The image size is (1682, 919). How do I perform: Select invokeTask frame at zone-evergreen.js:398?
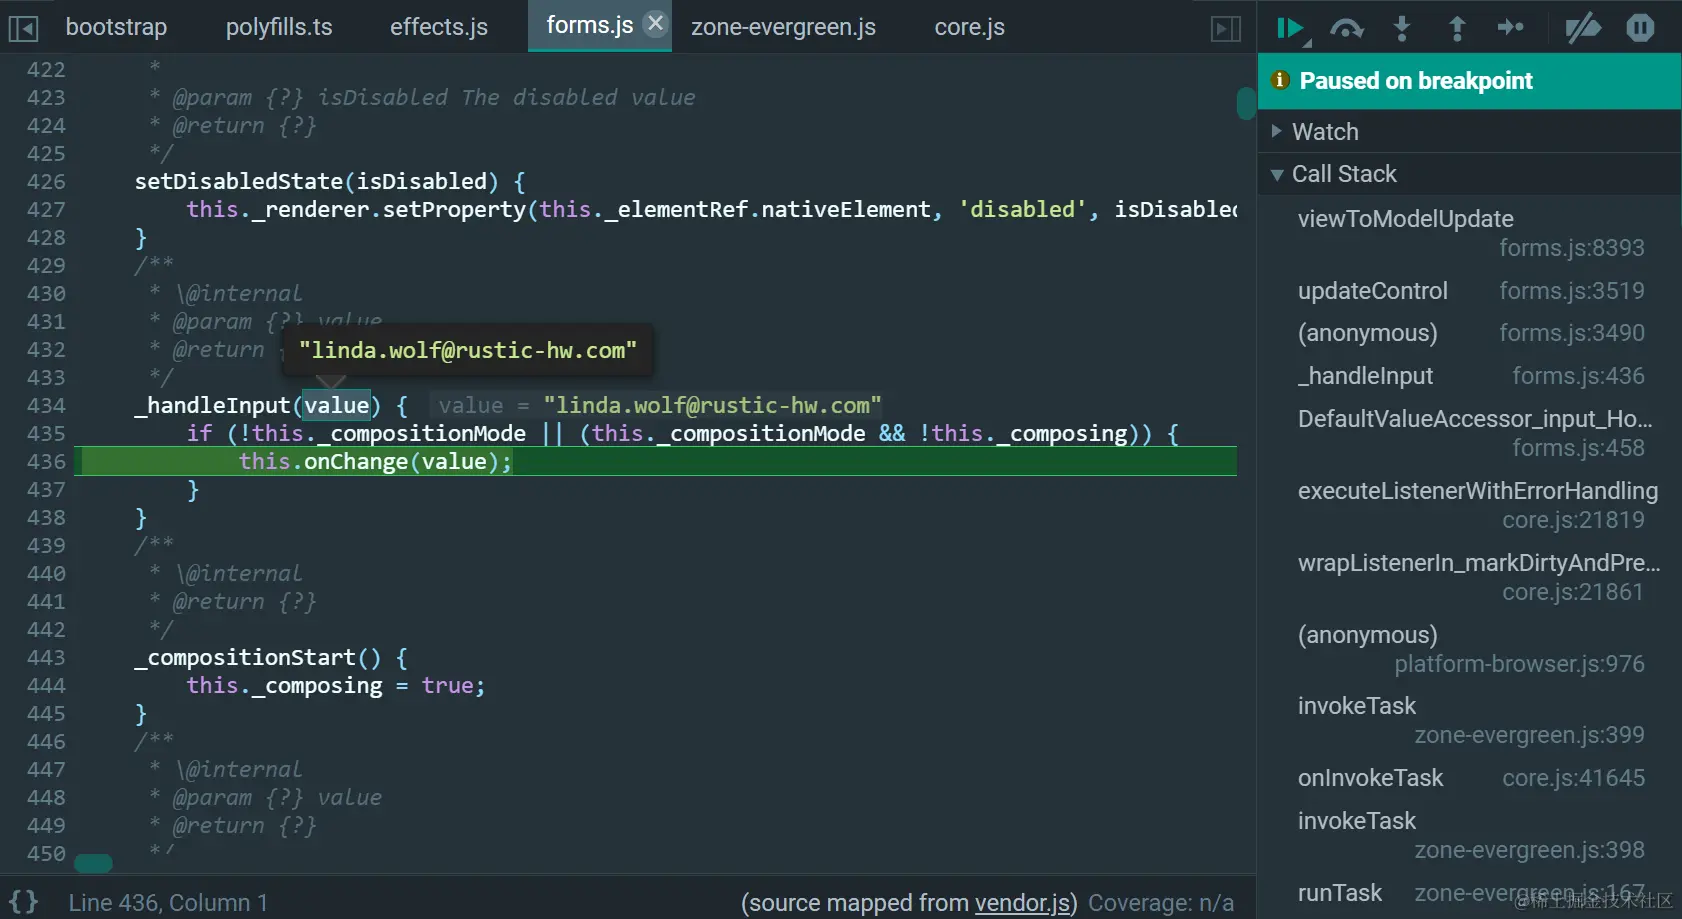[1469, 835]
